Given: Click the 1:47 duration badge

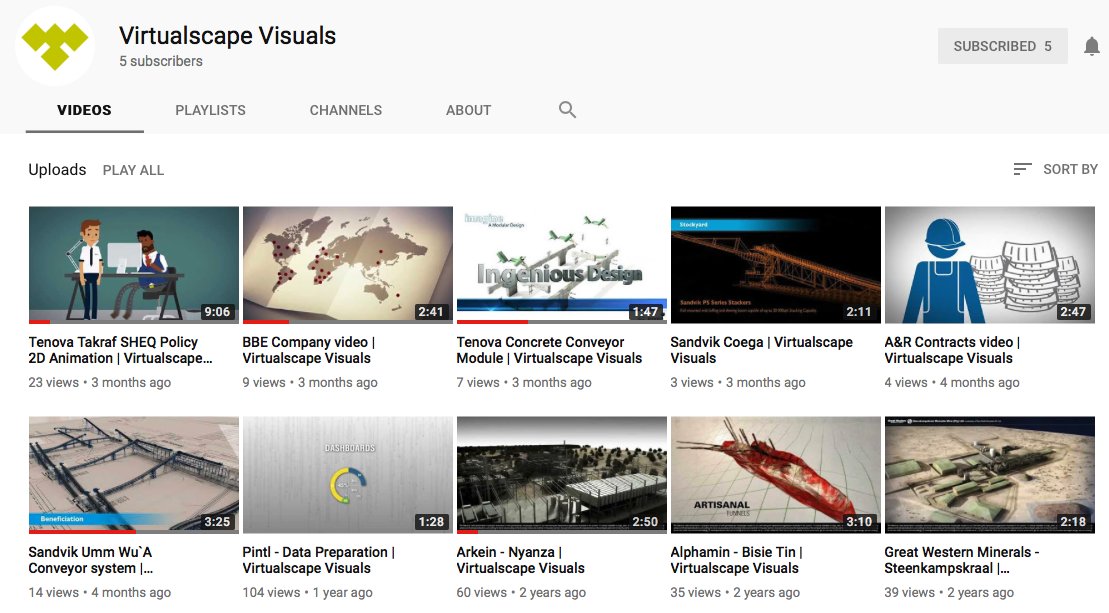Looking at the screenshot, I should point(645,312).
